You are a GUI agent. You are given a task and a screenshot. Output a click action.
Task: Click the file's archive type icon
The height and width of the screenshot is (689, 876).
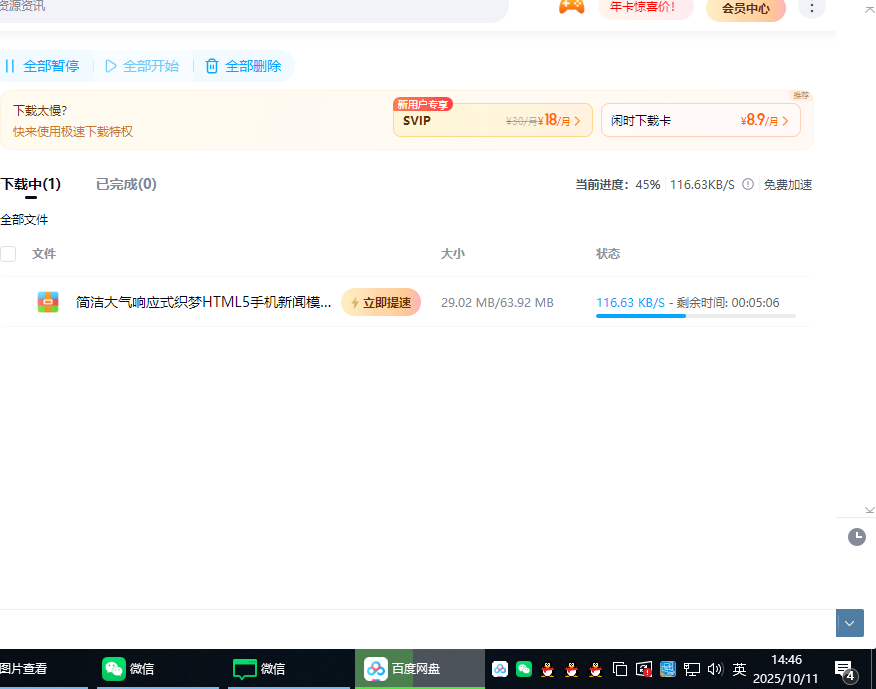[48, 302]
